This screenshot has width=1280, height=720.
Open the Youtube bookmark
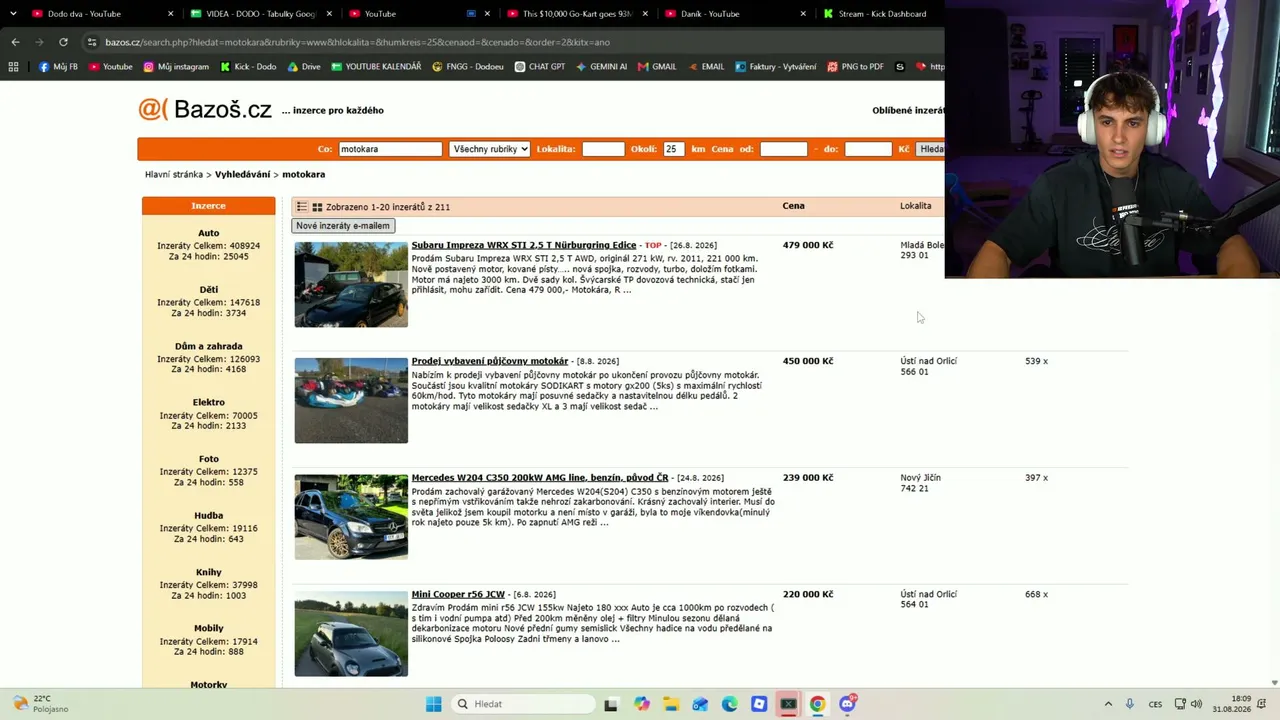click(110, 67)
